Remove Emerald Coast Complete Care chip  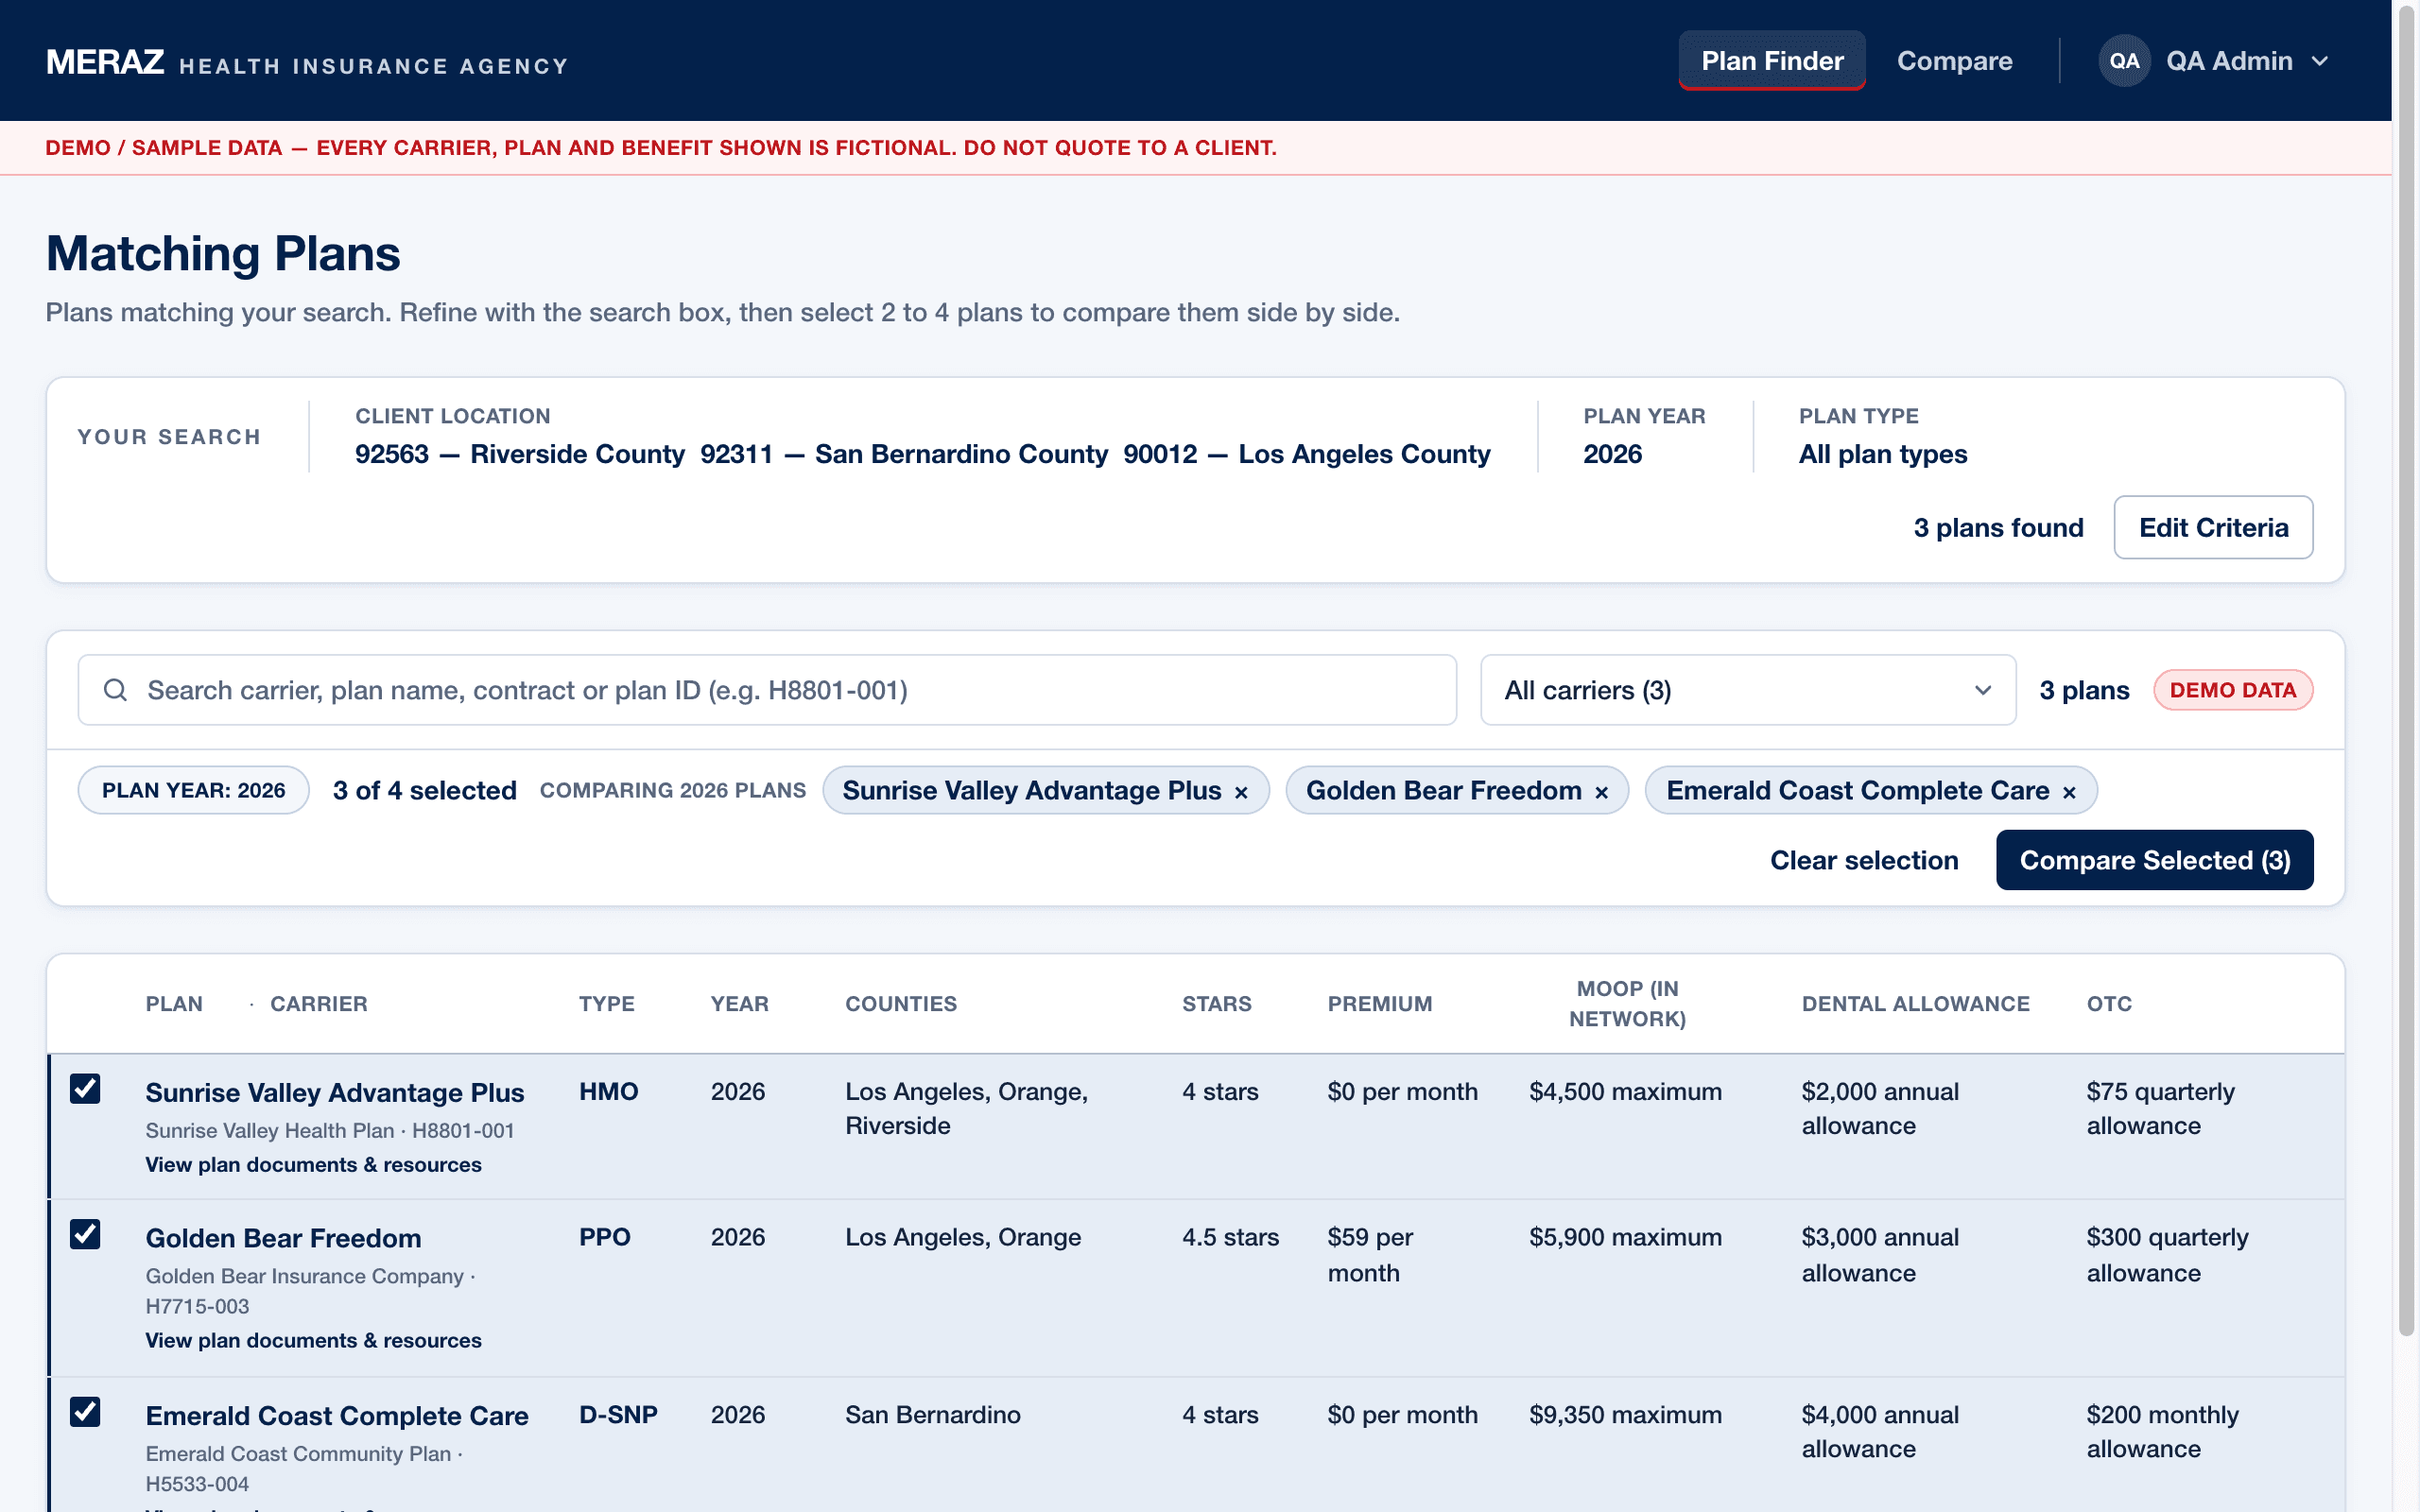point(2069,792)
